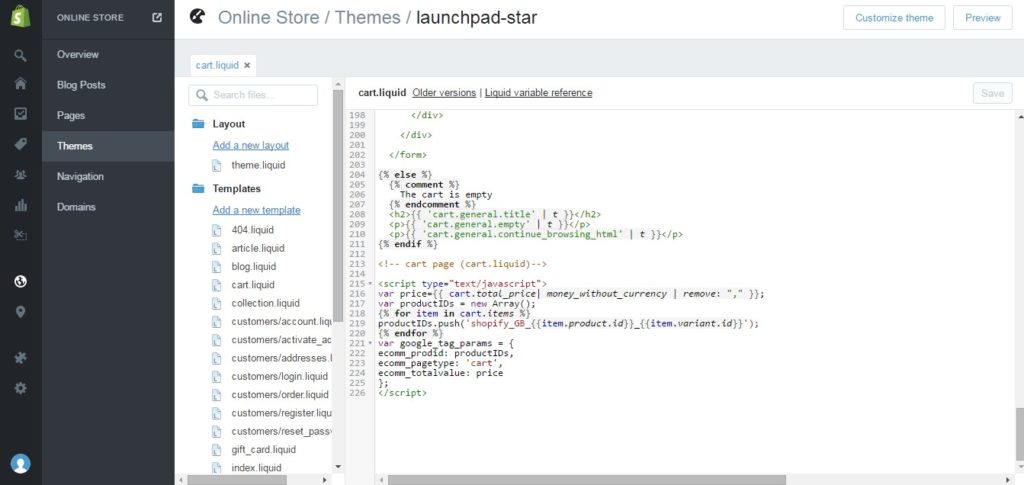Image resolution: width=1024 pixels, height=485 pixels.
Task: Open article.liquid template file
Action: click(258, 249)
